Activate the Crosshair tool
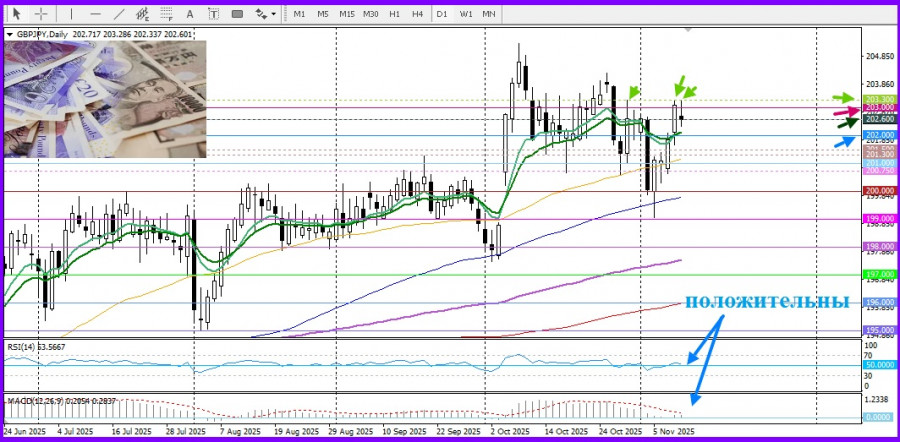 41,13
